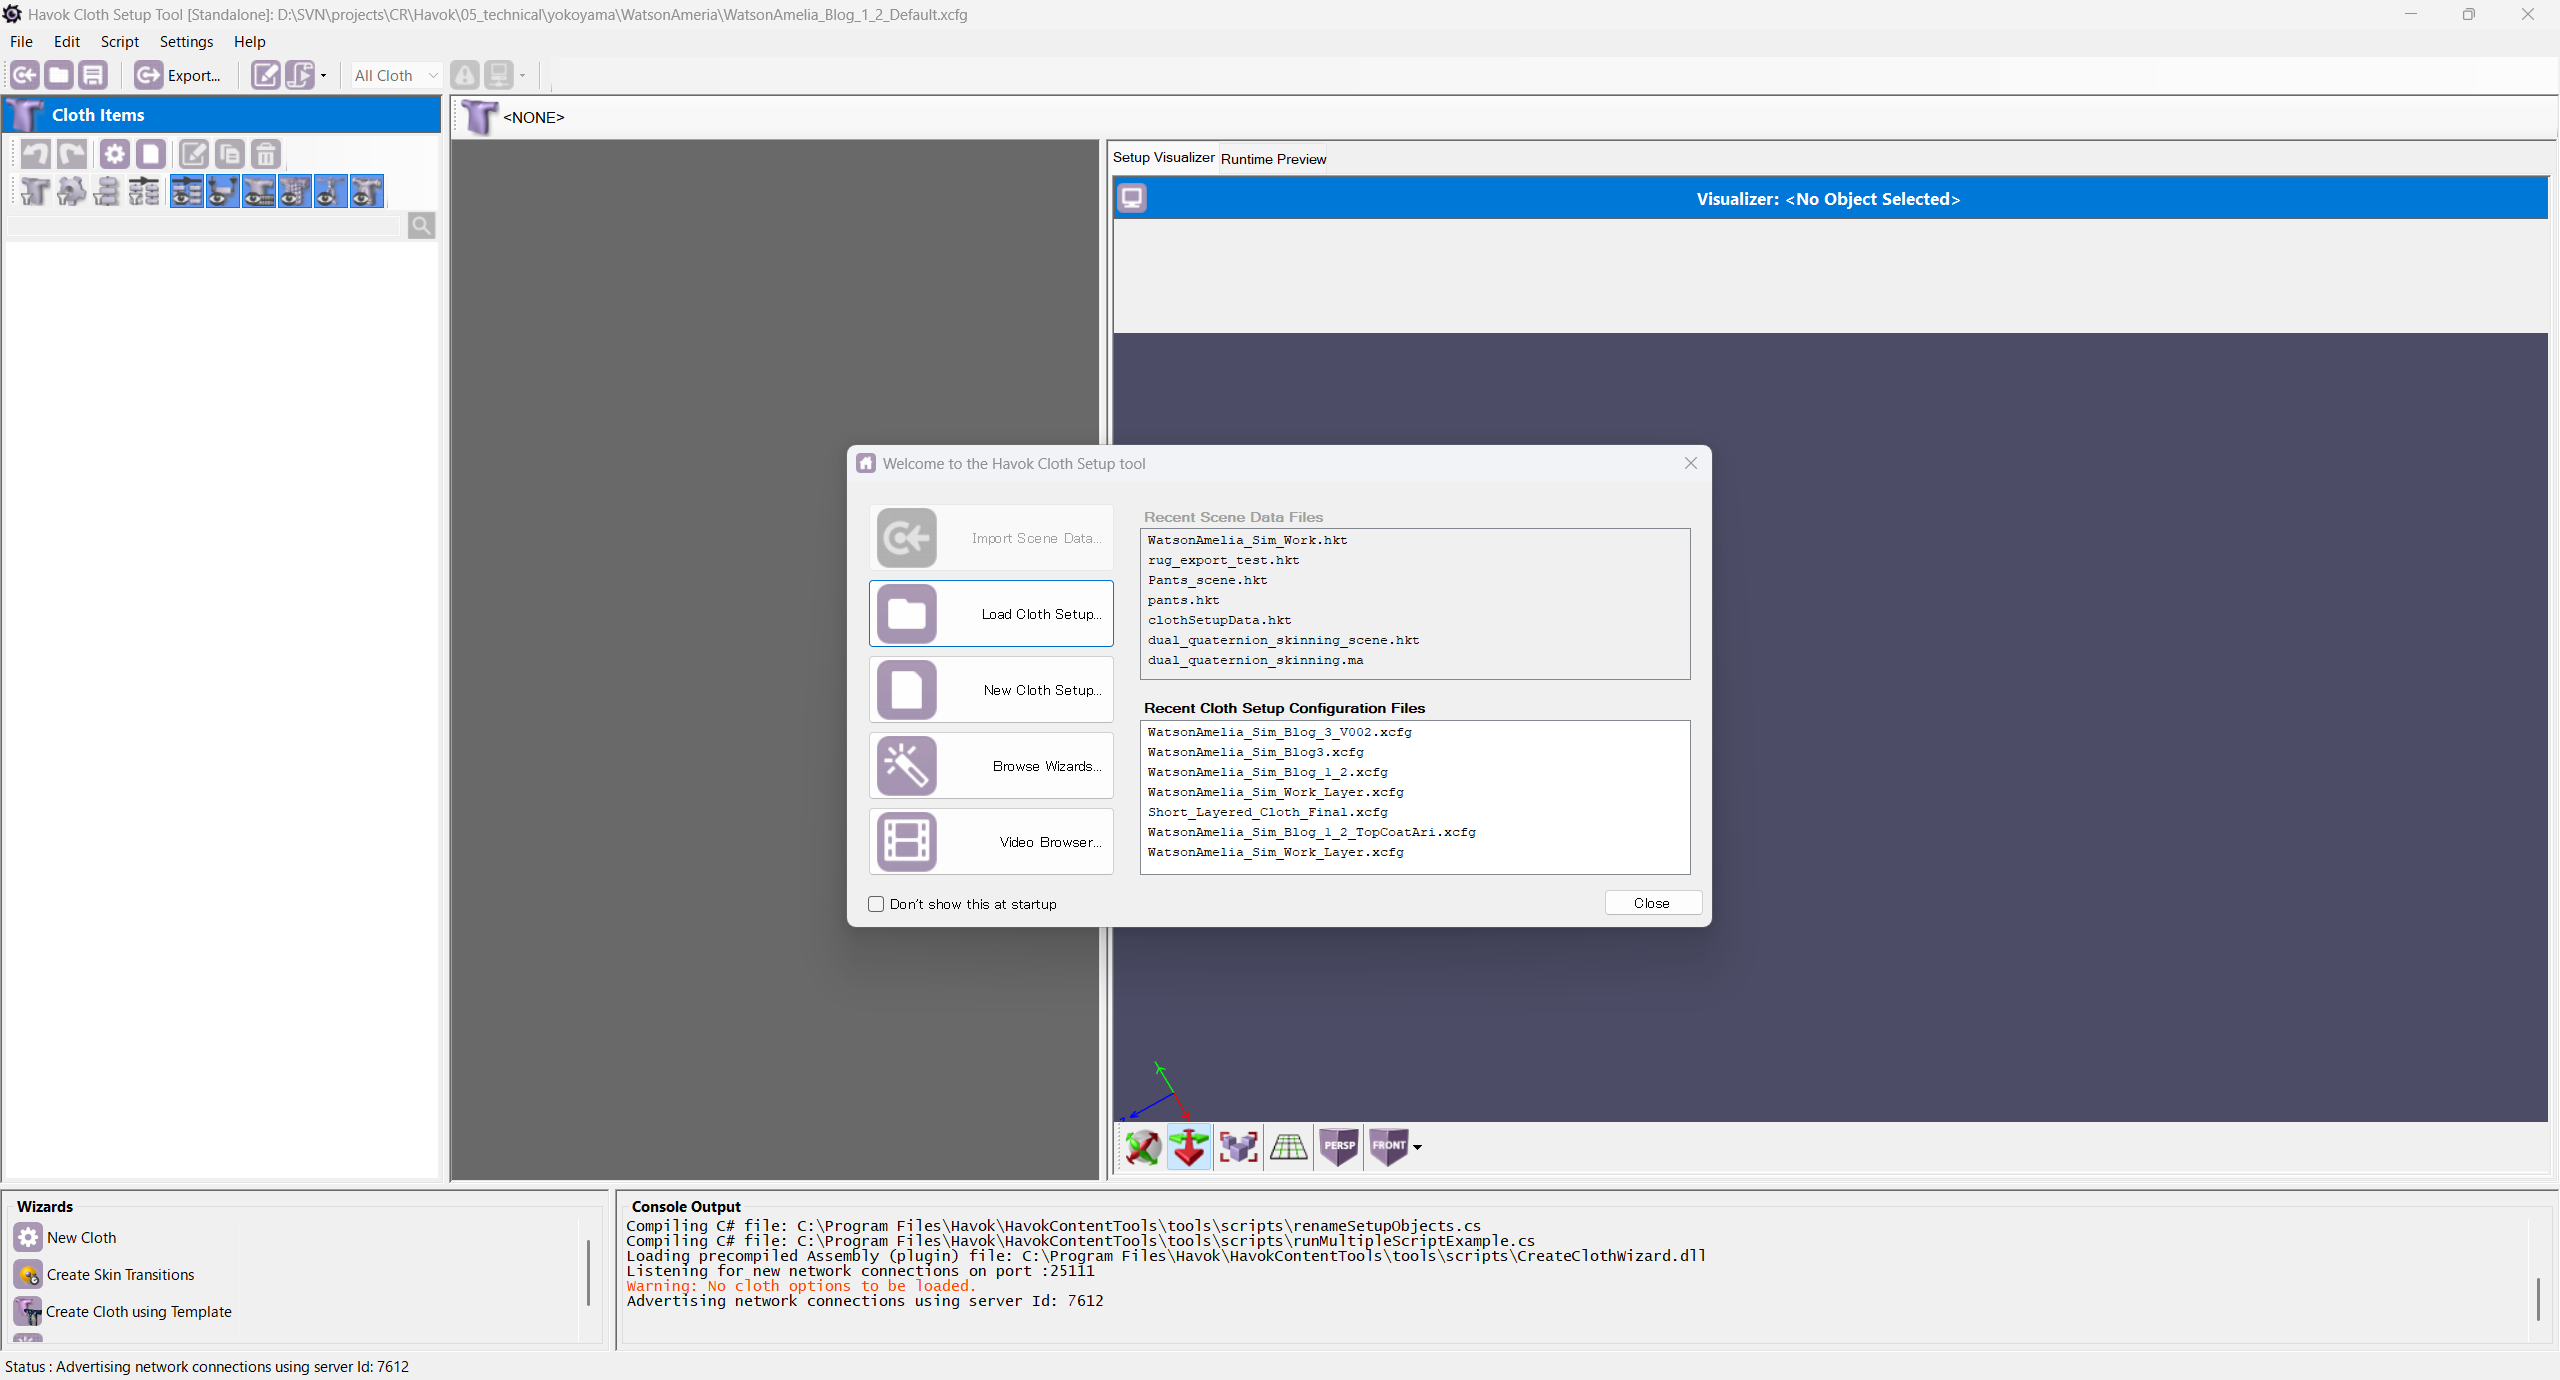Toggle the viewport grid icon
This screenshot has height=1380, width=2560.
point(1288,1147)
